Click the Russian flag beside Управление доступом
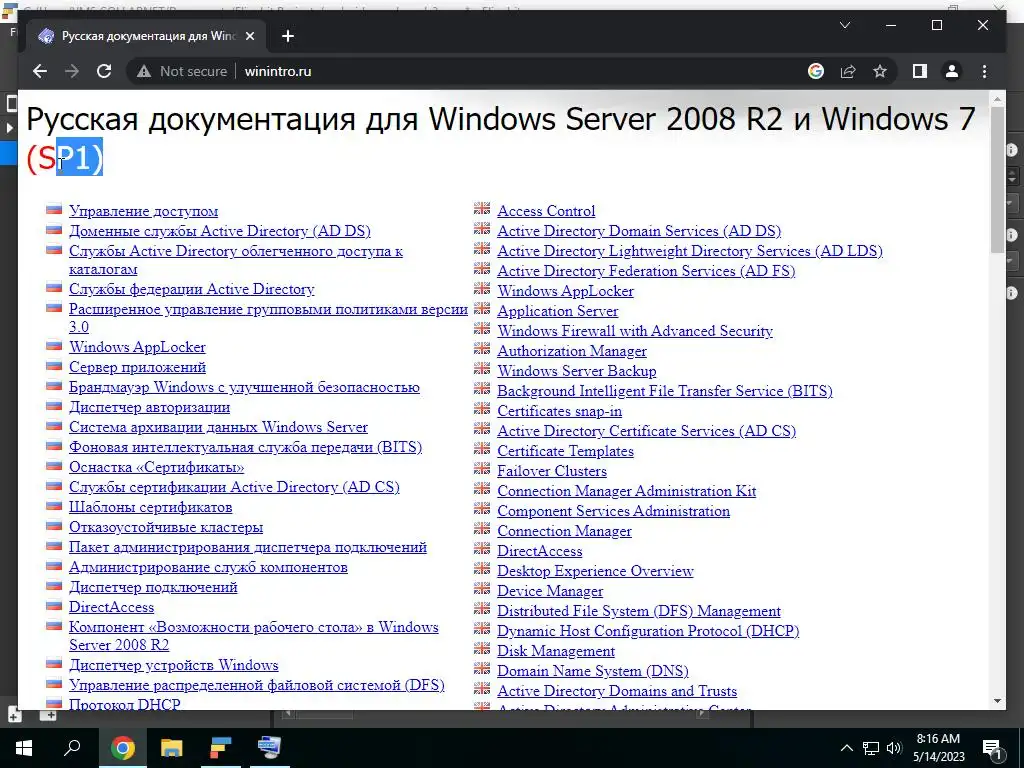This screenshot has height=768, width=1024. 54,210
